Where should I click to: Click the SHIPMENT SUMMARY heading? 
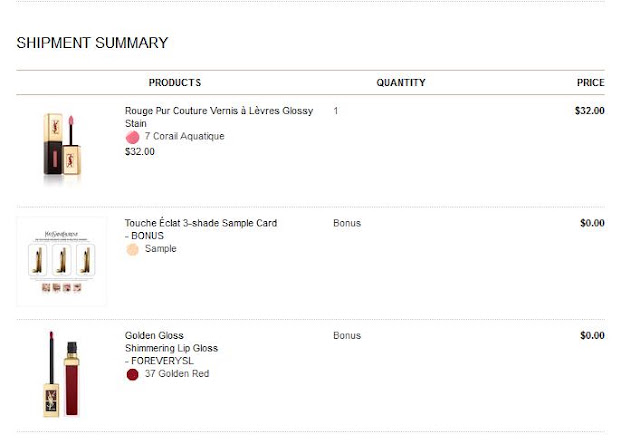92,43
